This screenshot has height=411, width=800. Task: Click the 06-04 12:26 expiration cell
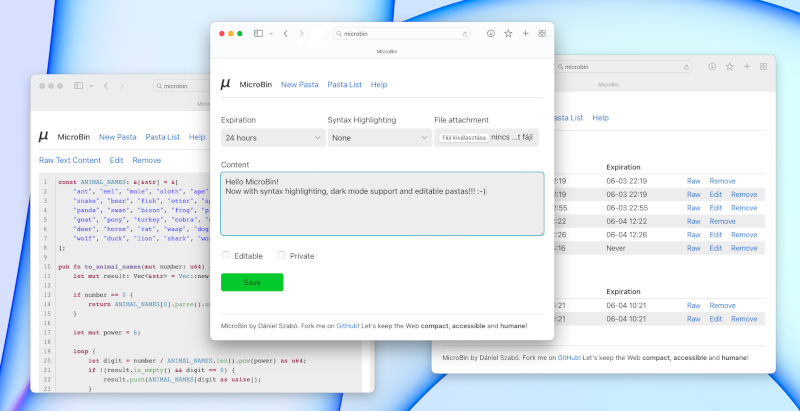[627, 235]
